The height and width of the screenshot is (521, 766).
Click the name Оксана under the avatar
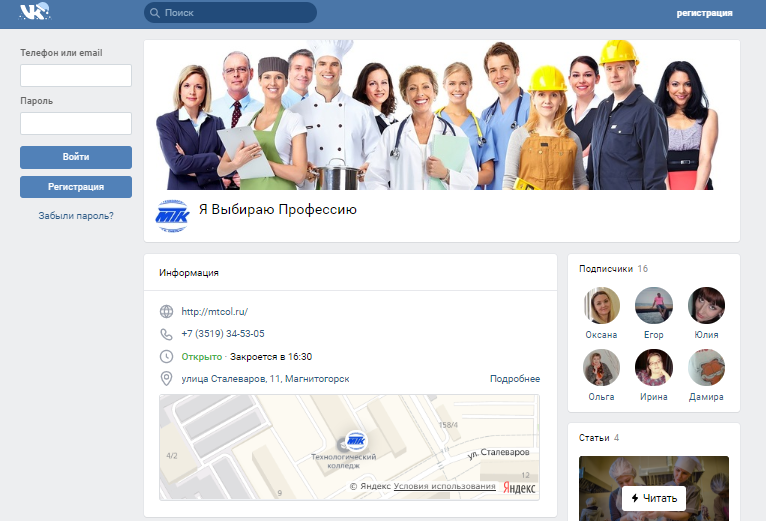[601, 335]
